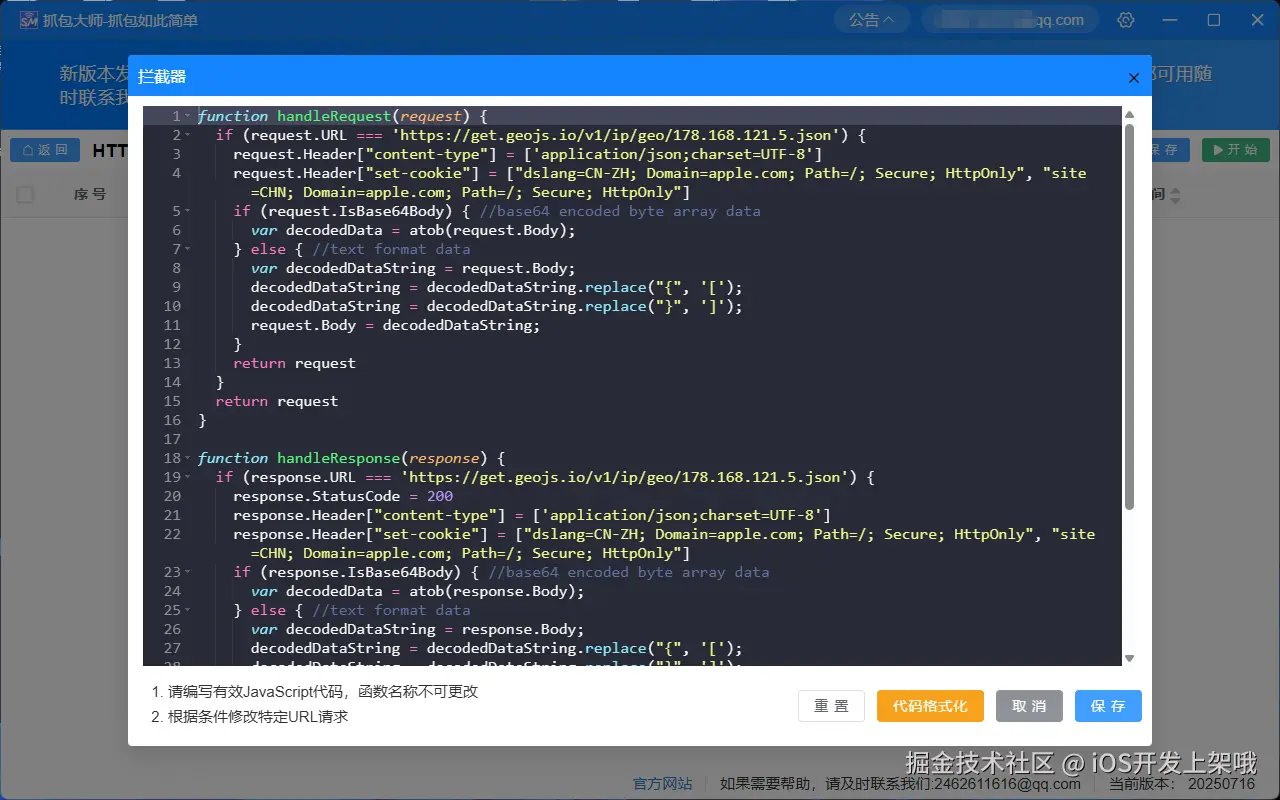Fold the if block at line 2
The width and height of the screenshot is (1280, 800).
(x=187, y=135)
